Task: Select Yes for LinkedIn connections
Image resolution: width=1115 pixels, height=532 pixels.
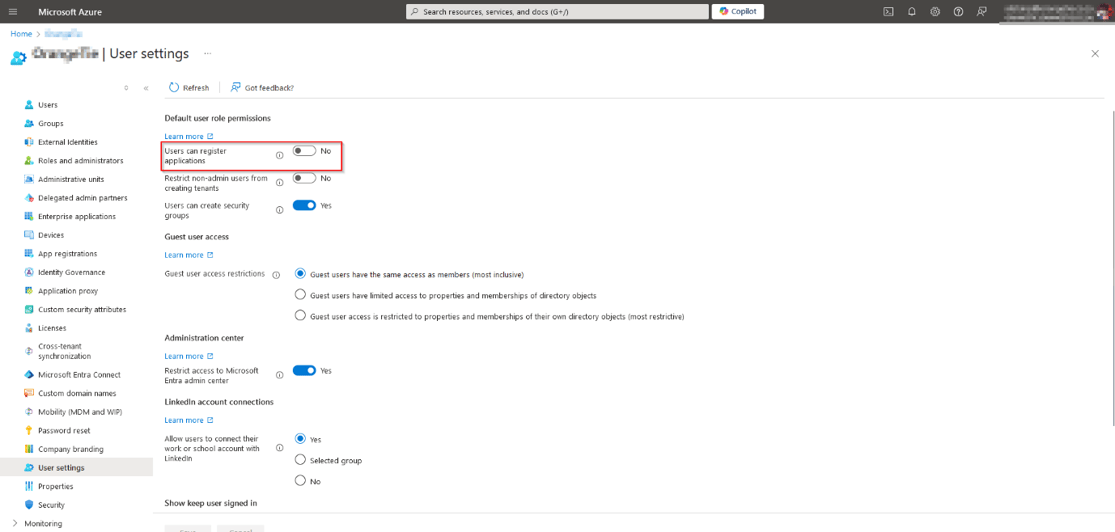Action: 300,439
